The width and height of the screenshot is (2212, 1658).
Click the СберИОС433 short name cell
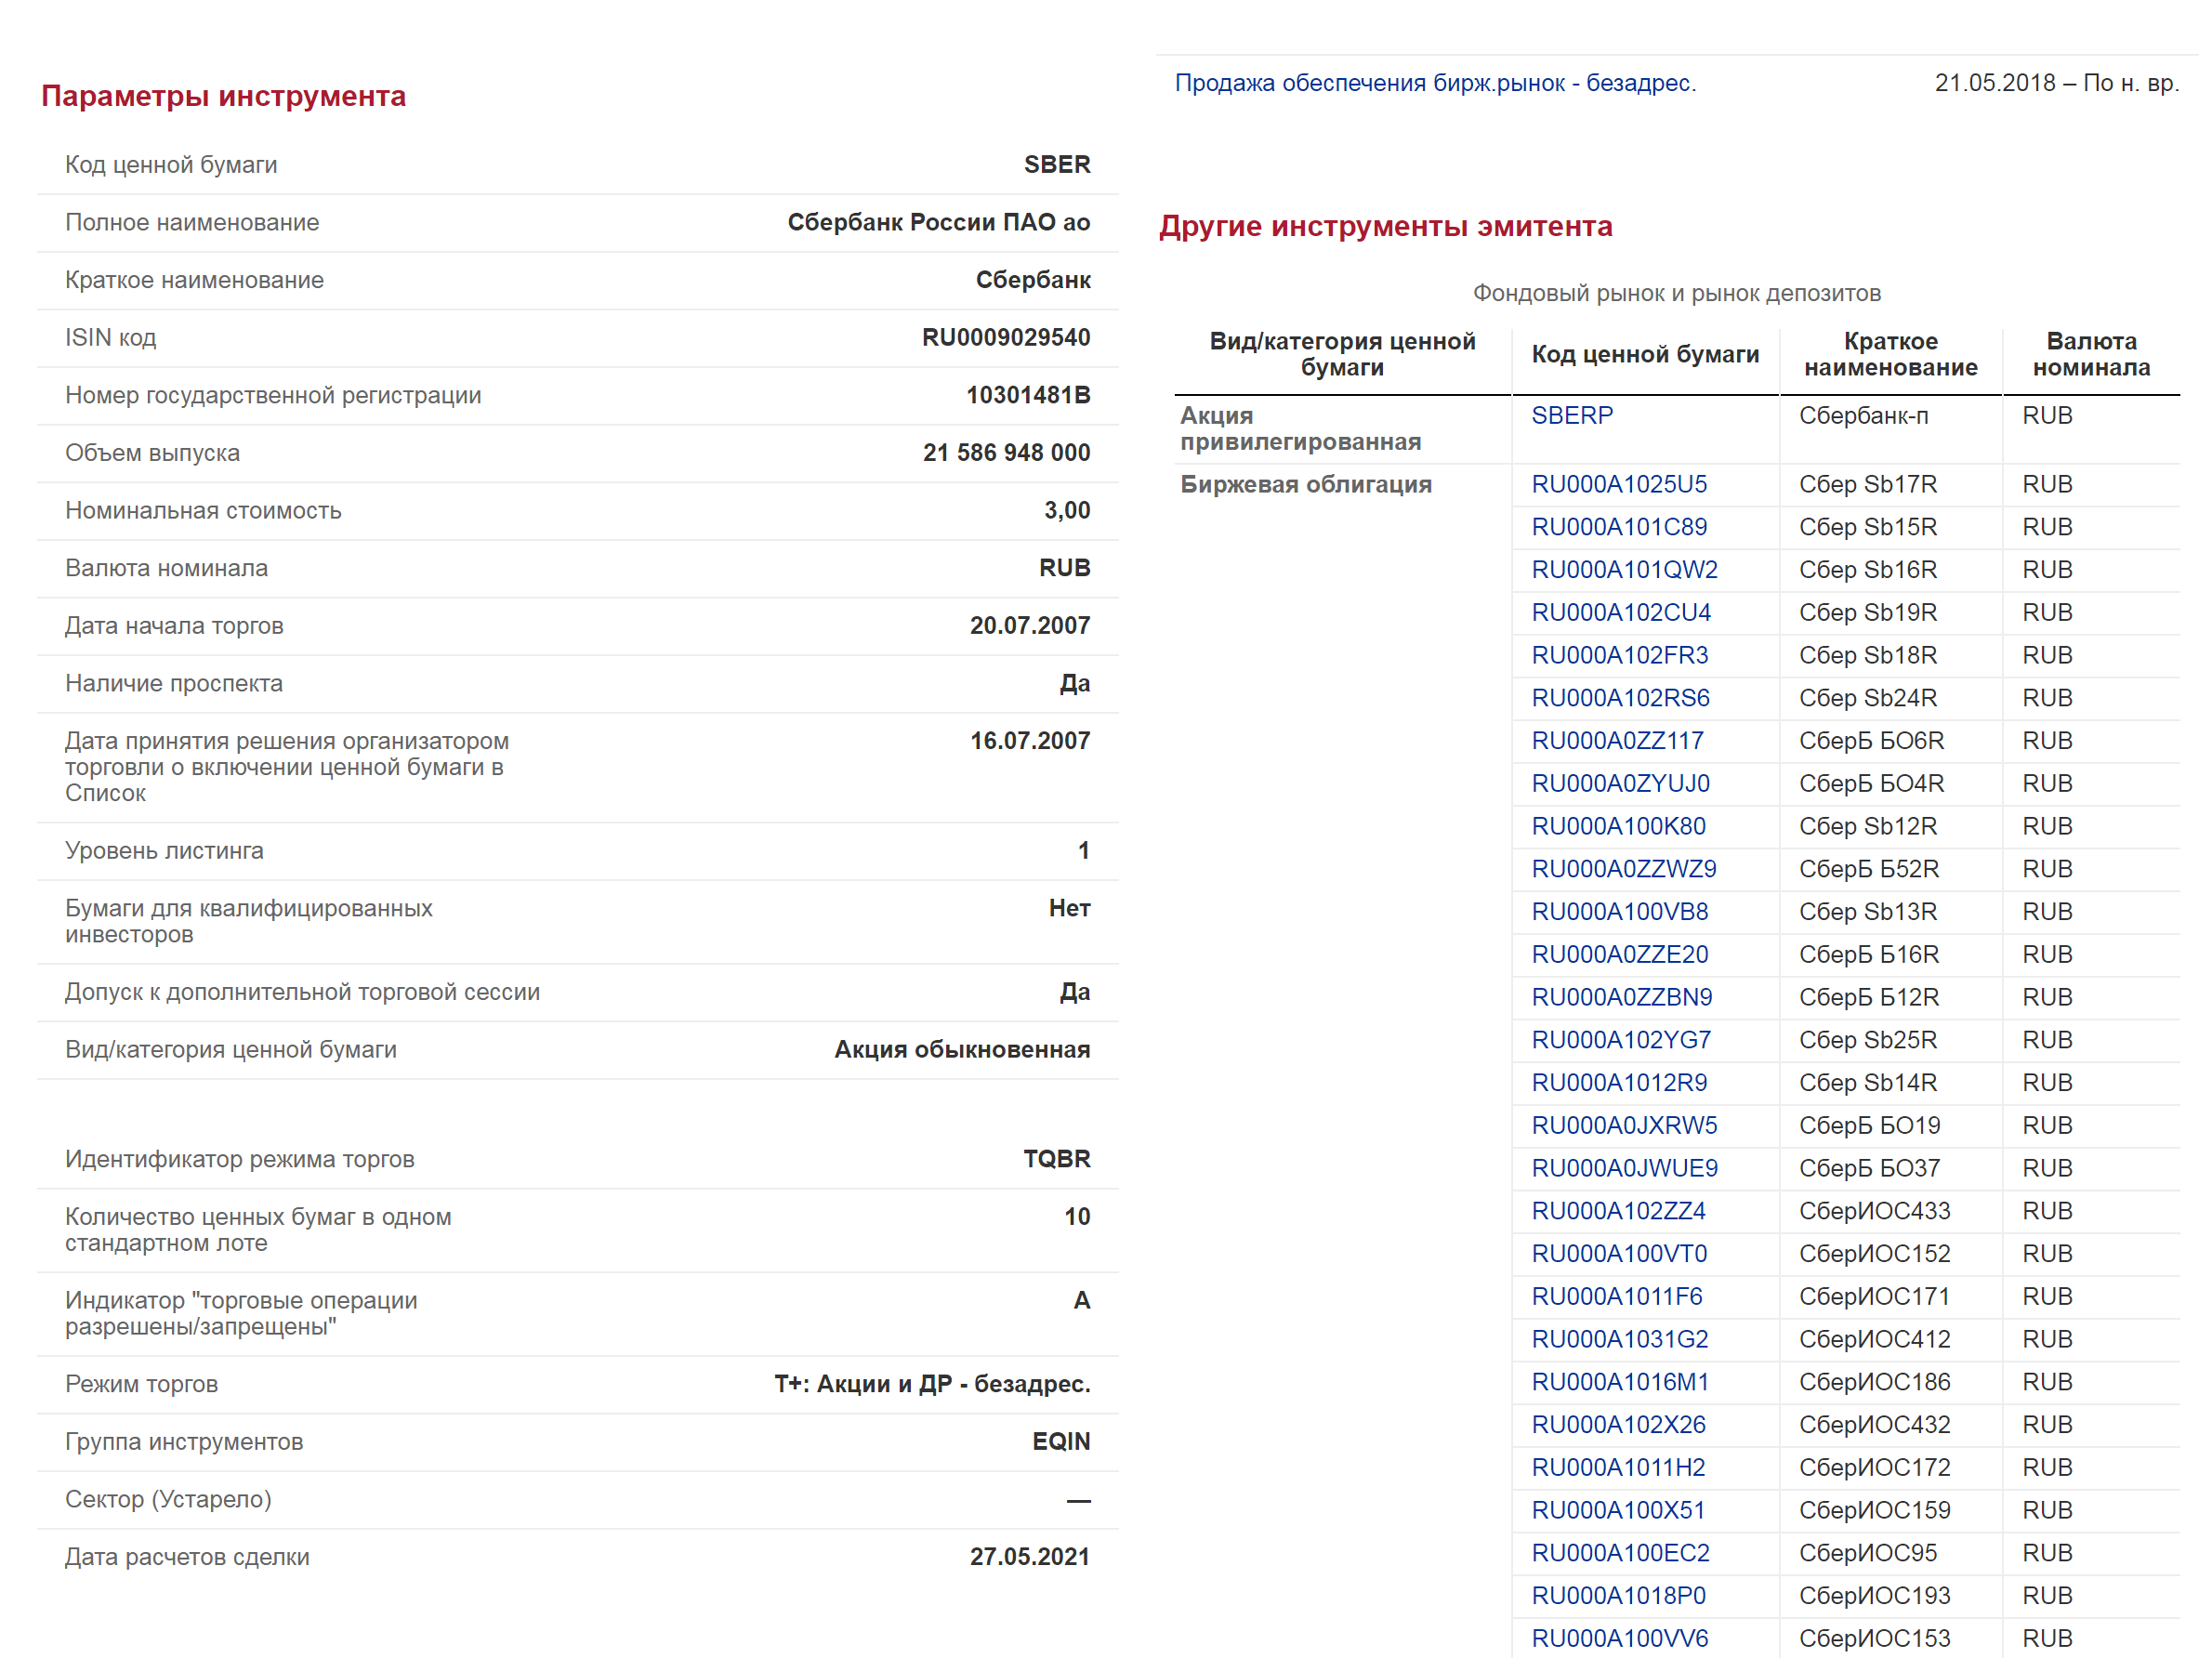point(1874,1211)
